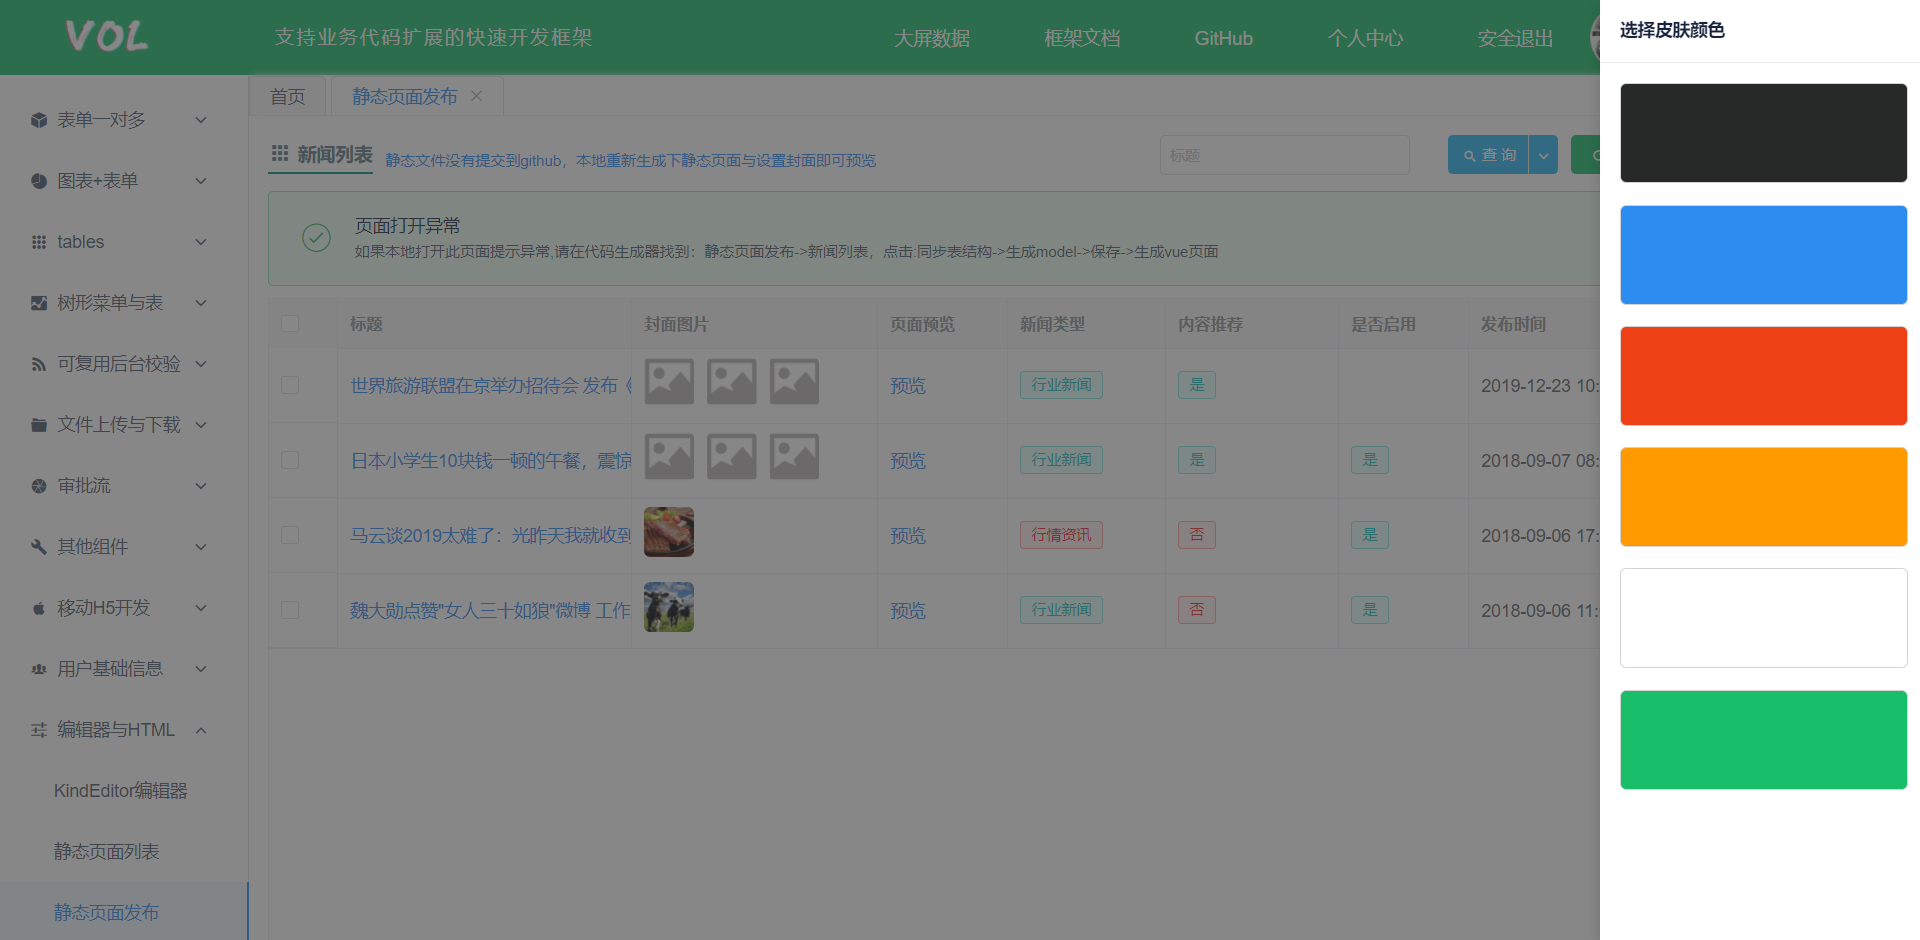The height and width of the screenshot is (940, 1920).
Task: Select the red skin color
Action: (x=1764, y=376)
